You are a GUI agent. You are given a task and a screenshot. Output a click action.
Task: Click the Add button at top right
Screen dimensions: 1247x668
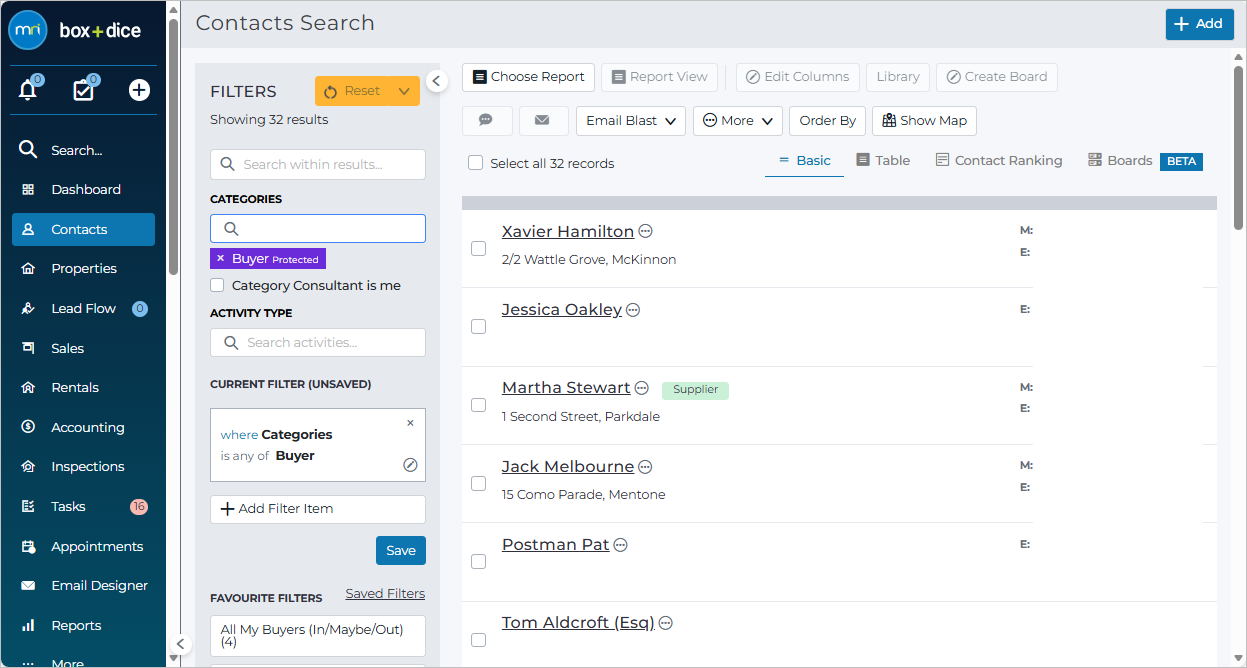(x=1200, y=24)
